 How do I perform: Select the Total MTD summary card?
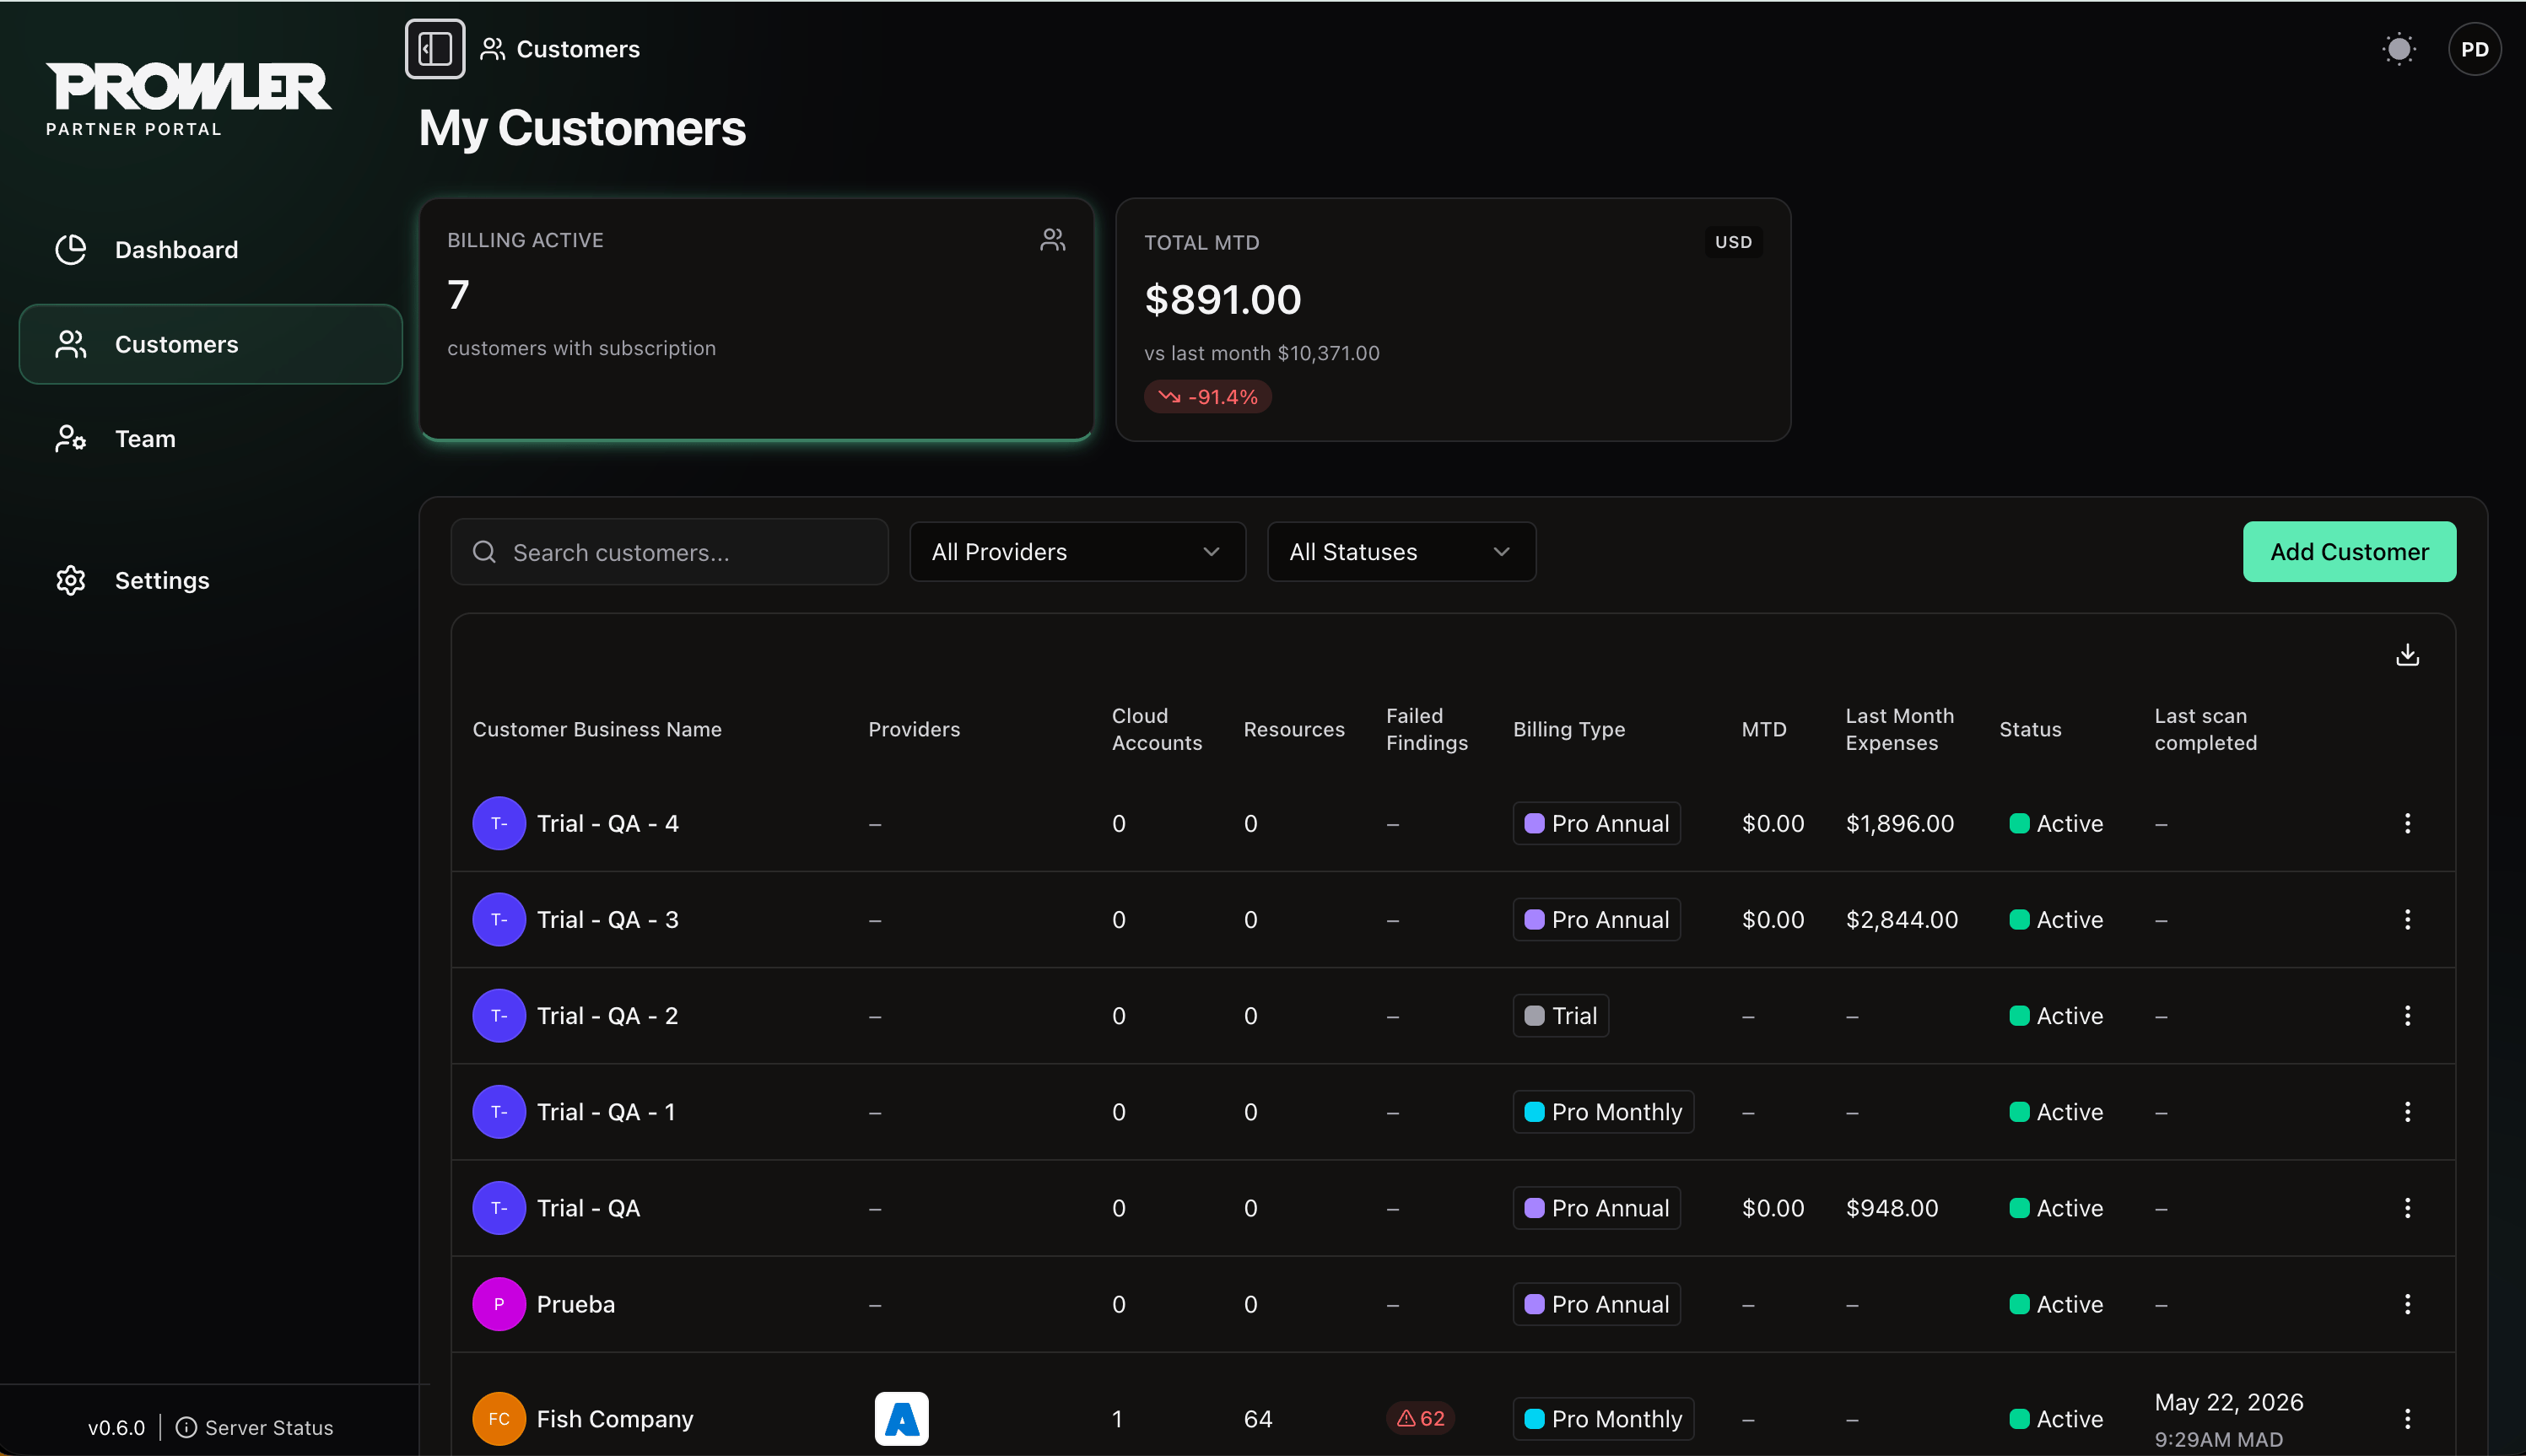(1453, 319)
